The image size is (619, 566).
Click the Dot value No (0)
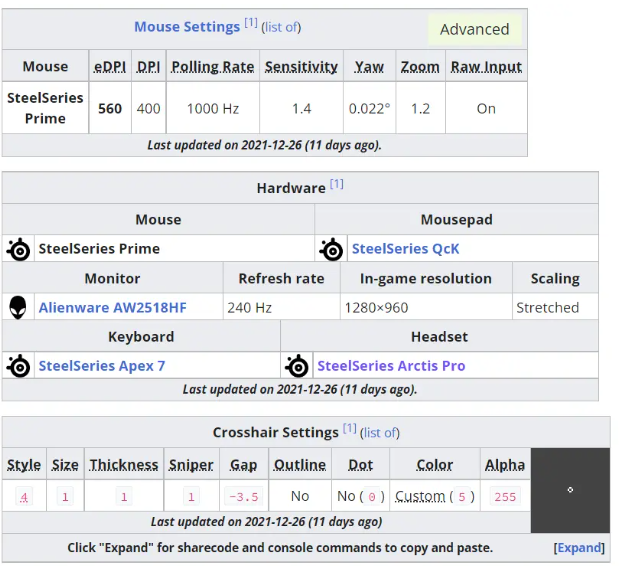point(360,497)
